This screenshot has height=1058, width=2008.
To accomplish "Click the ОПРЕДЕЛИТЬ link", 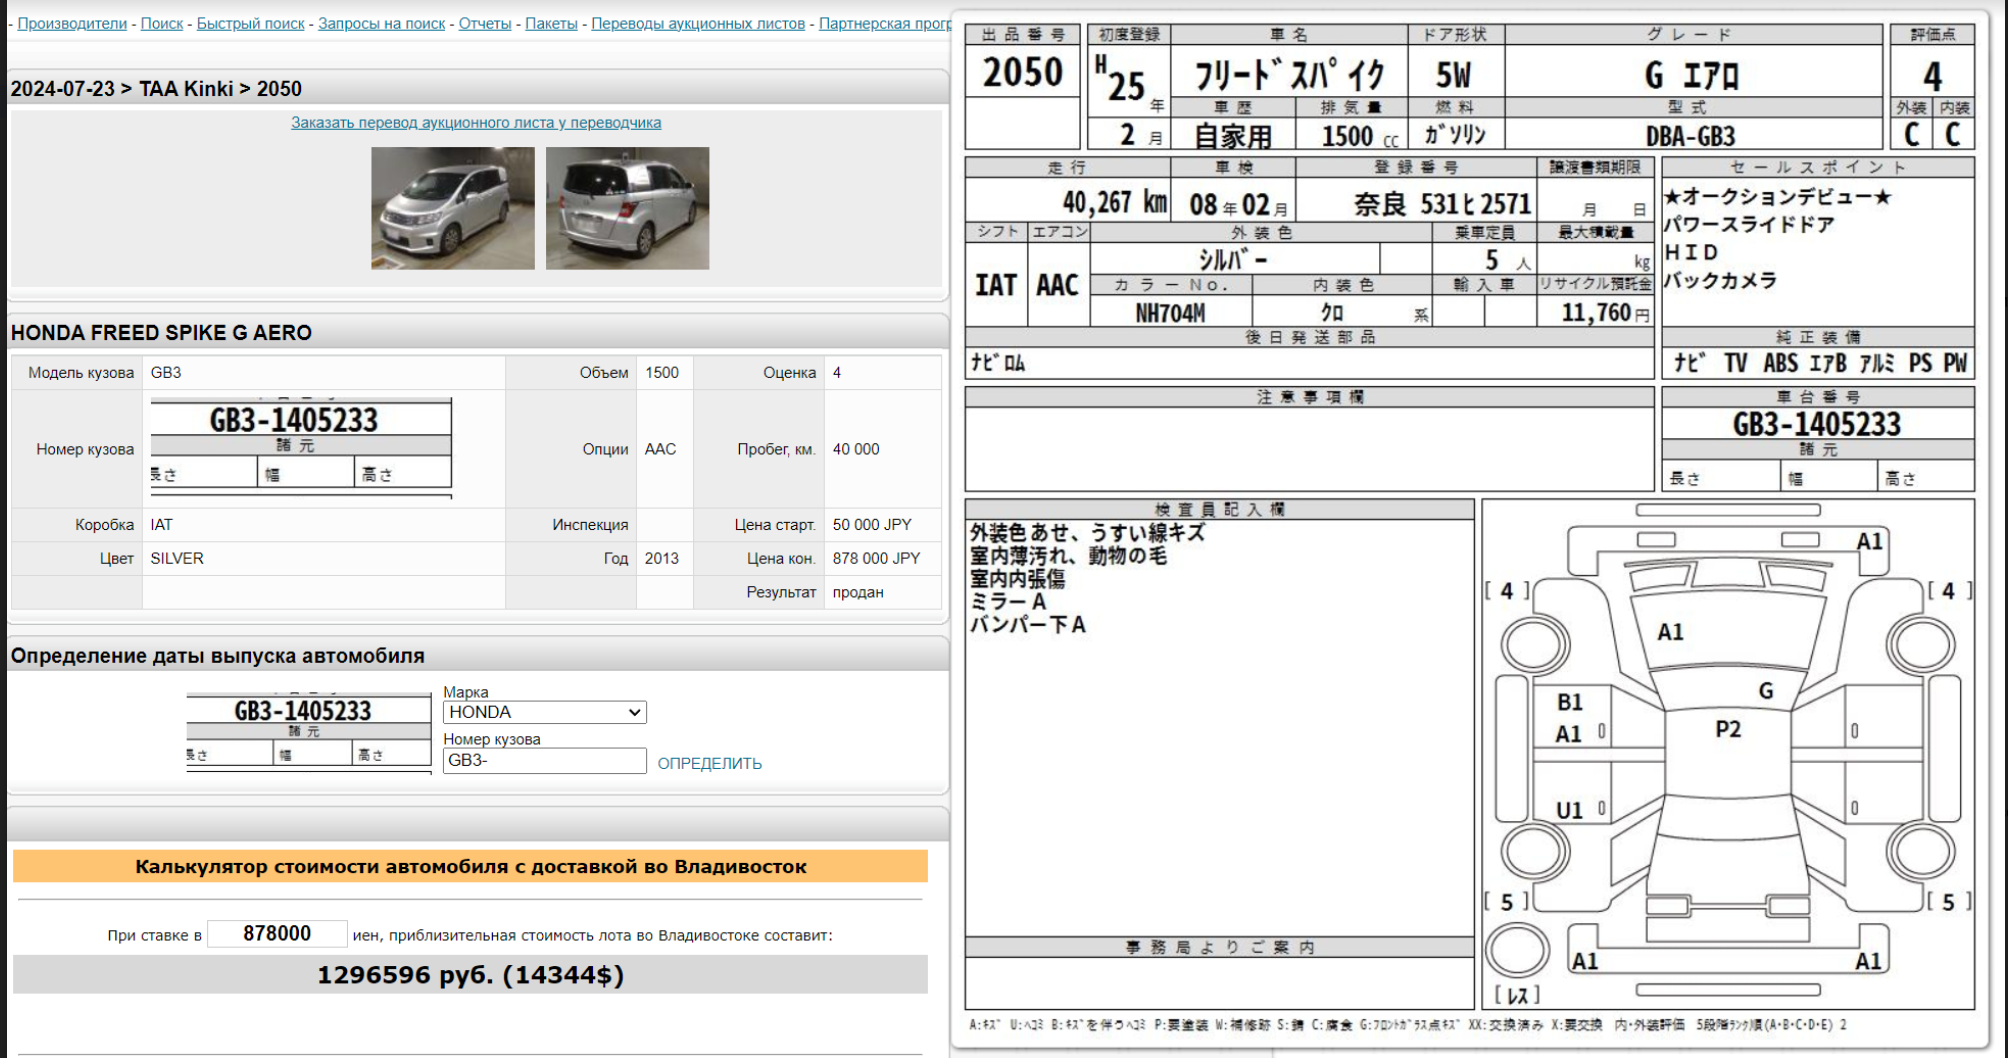I will pyautogui.click(x=709, y=763).
